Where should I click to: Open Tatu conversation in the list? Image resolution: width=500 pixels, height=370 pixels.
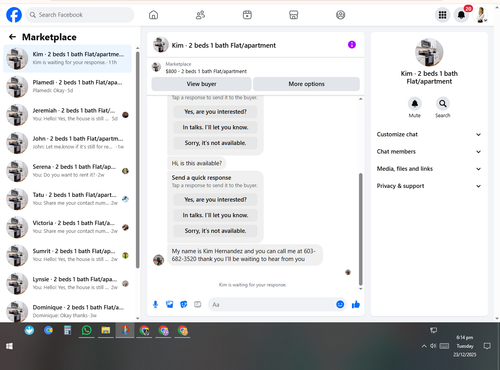[x=68, y=199]
